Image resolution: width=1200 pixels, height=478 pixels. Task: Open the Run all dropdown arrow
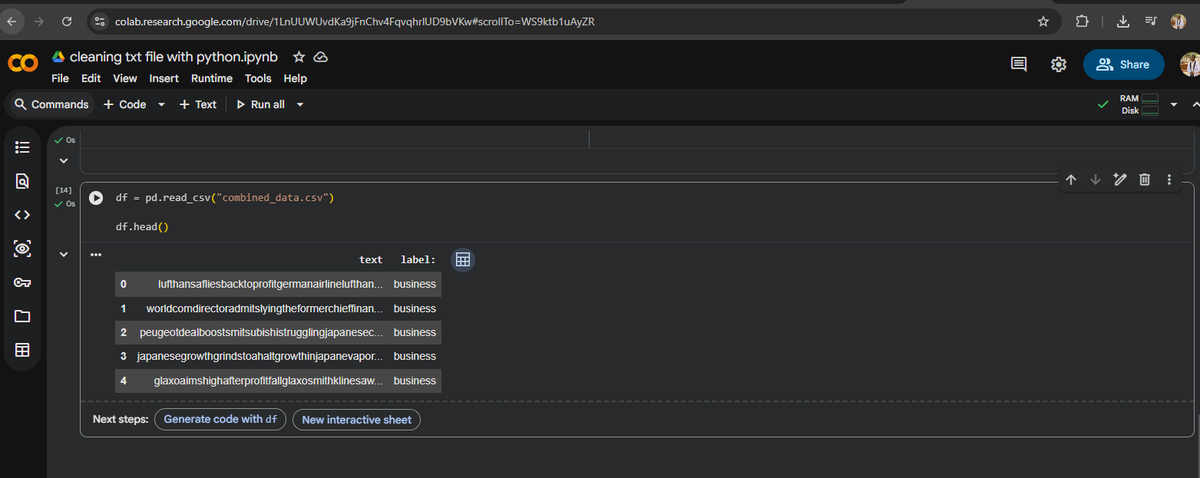299,104
